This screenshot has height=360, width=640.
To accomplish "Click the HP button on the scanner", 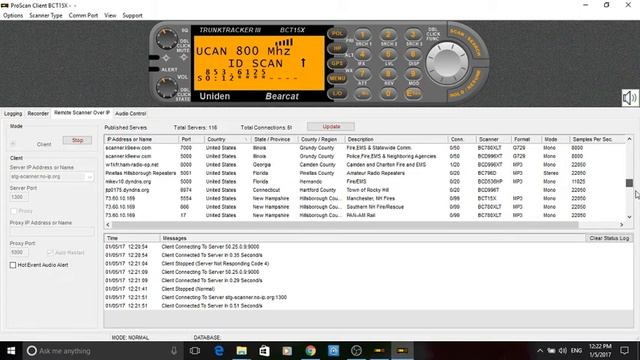I will coord(337,49).
